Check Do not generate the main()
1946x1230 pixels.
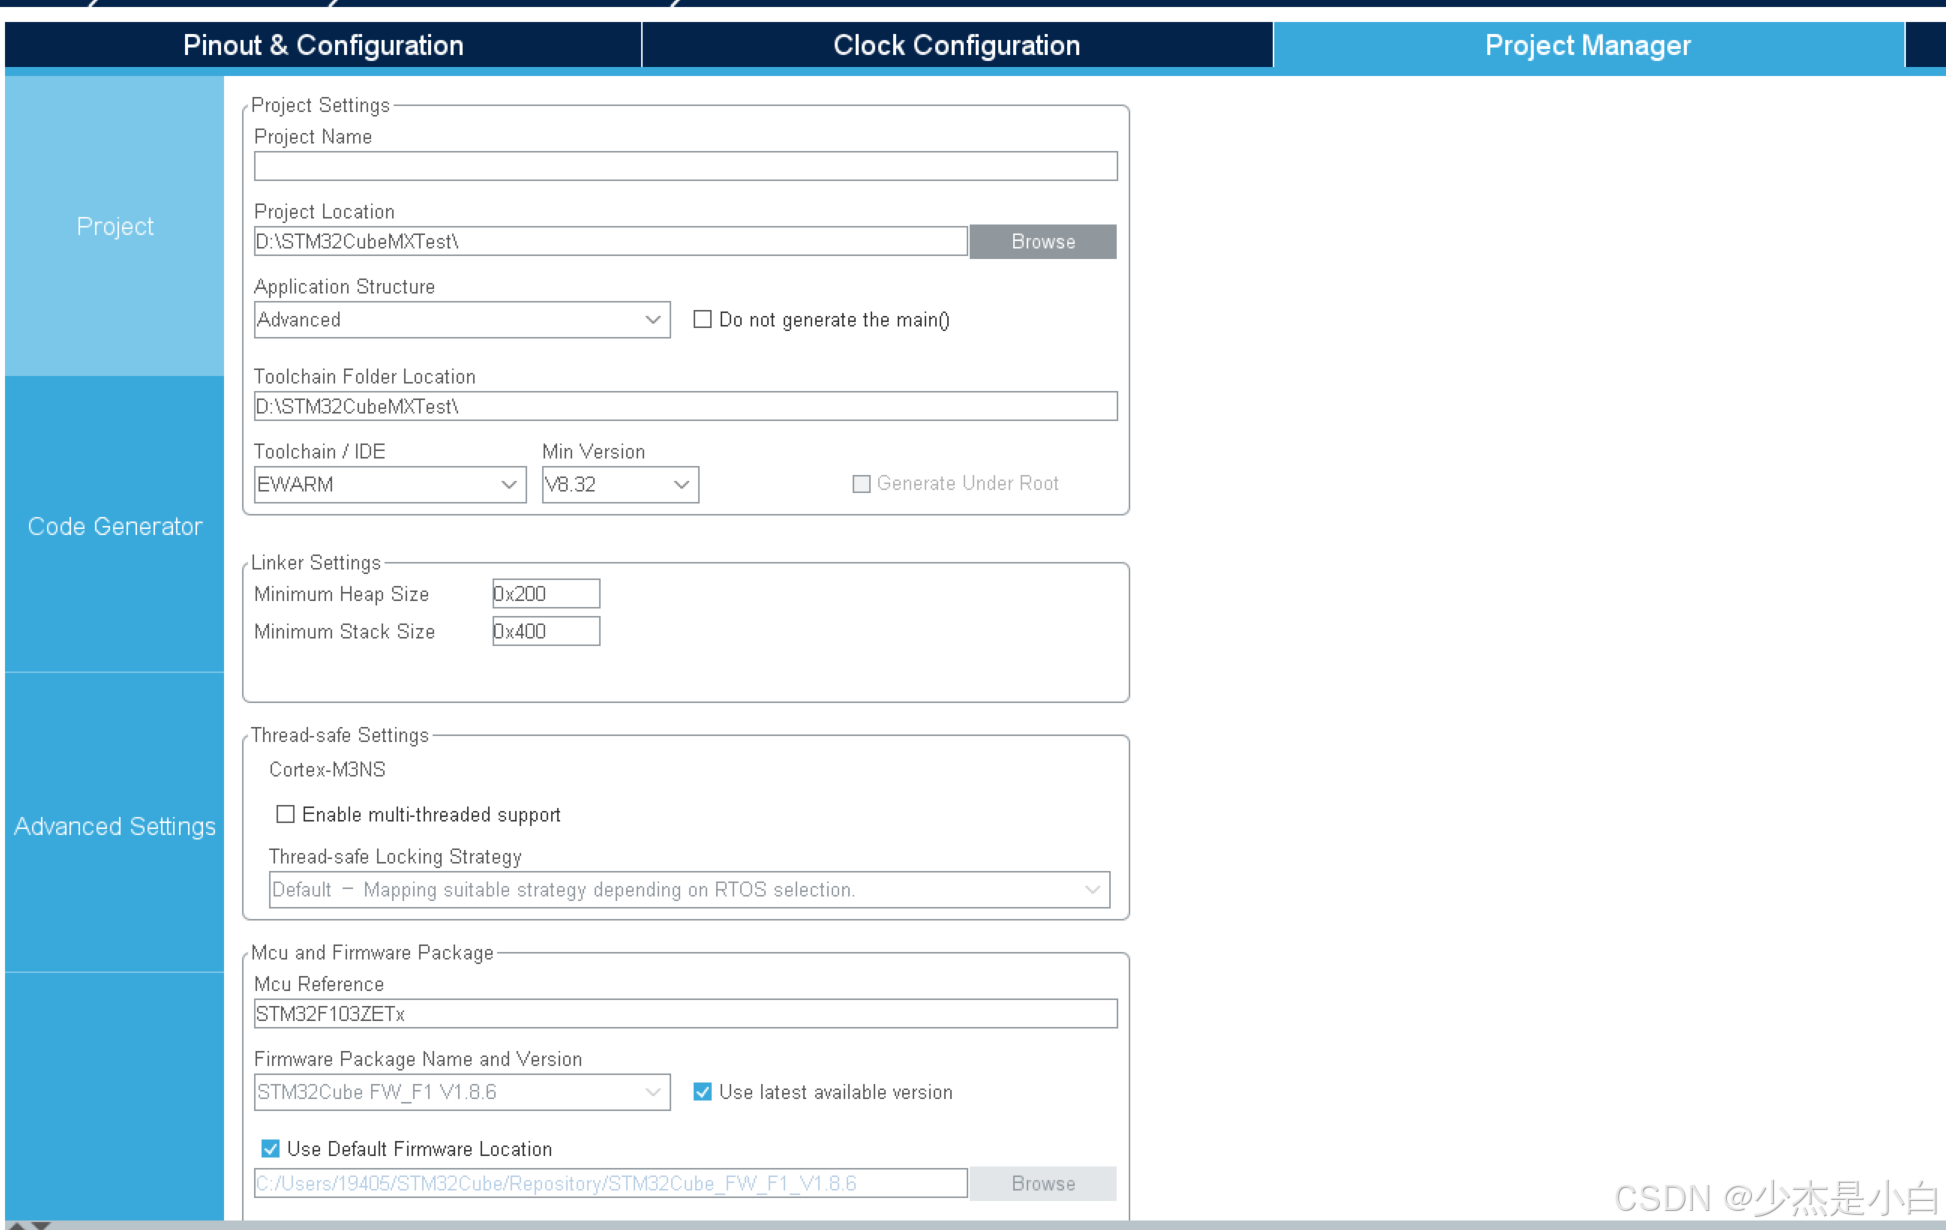(703, 320)
